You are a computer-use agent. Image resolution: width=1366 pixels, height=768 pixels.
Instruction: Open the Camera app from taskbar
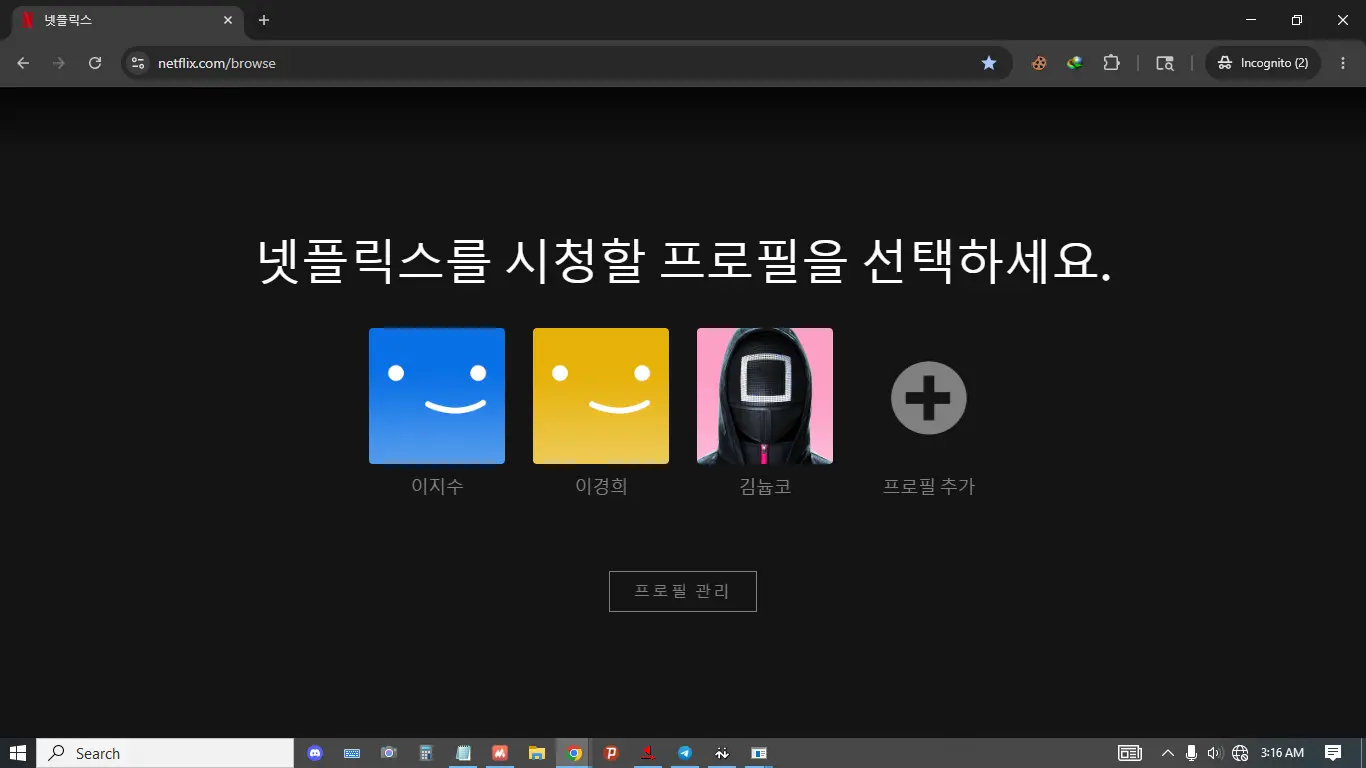click(389, 753)
